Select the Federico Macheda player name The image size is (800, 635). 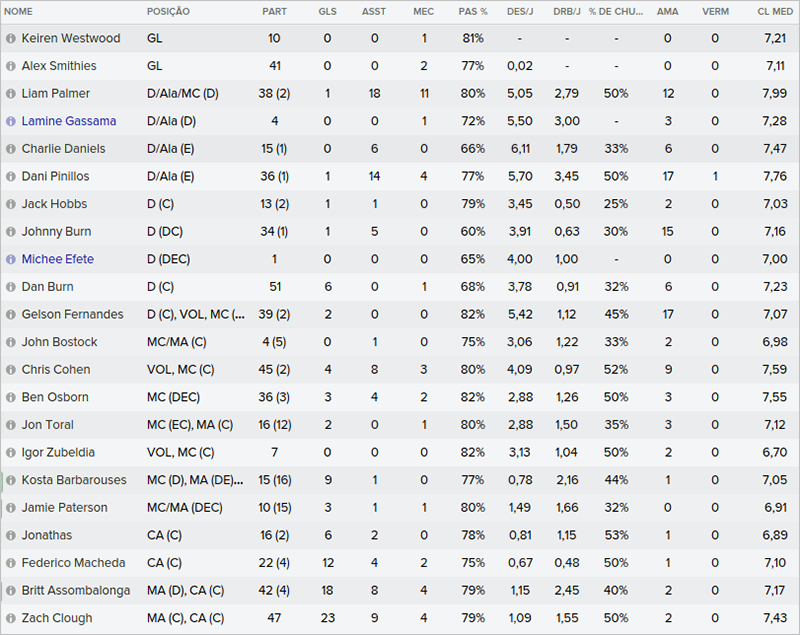(x=73, y=563)
